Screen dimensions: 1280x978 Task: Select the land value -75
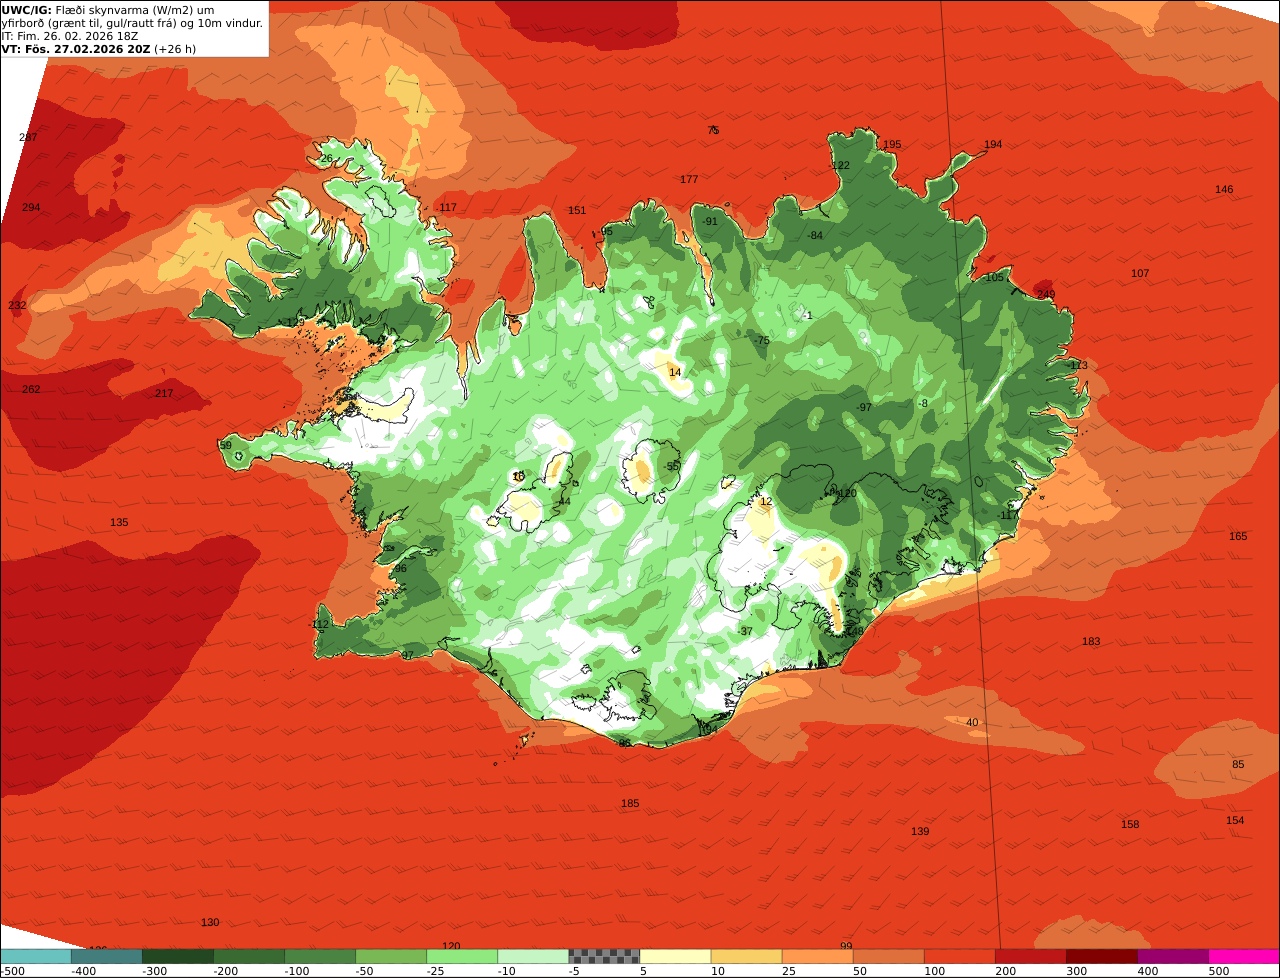click(x=762, y=341)
